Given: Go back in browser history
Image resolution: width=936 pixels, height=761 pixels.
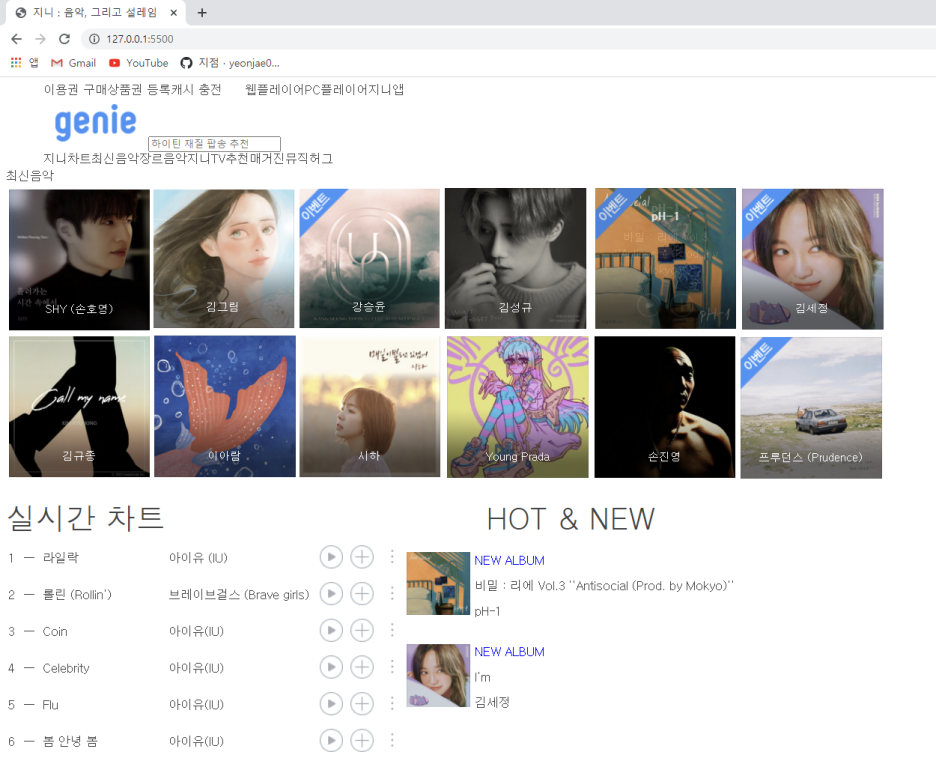Looking at the screenshot, I should click(16, 39).
